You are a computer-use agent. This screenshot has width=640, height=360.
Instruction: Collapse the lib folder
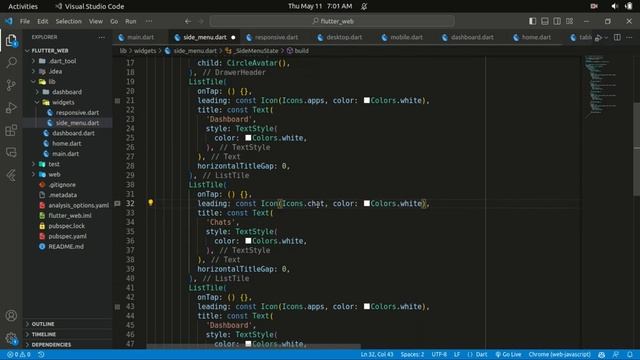(x=33, y=82)
